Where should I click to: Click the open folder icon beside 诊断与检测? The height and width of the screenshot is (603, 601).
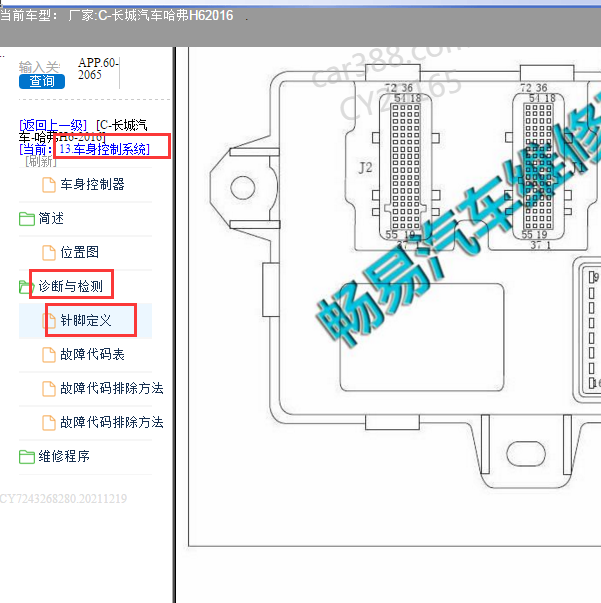[25, 287]
